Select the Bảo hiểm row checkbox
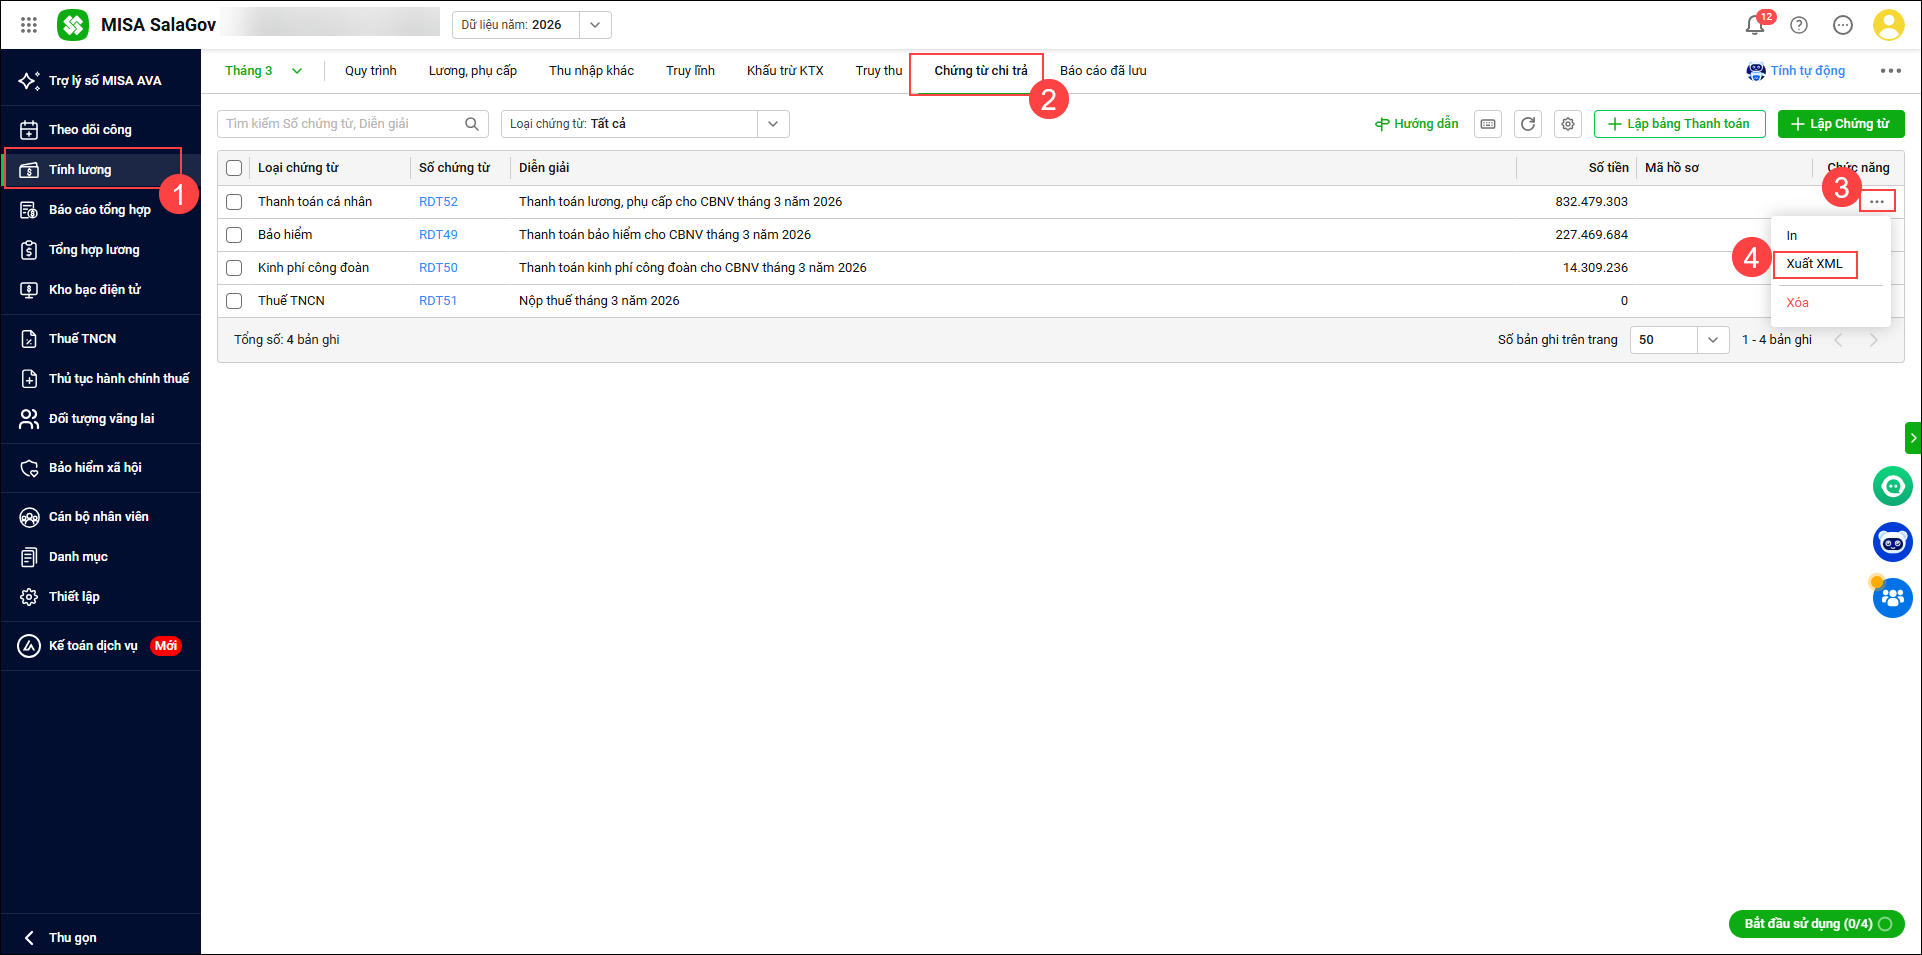The width and height of the screenshot is (1922, 955). click(x=234, y=235)
